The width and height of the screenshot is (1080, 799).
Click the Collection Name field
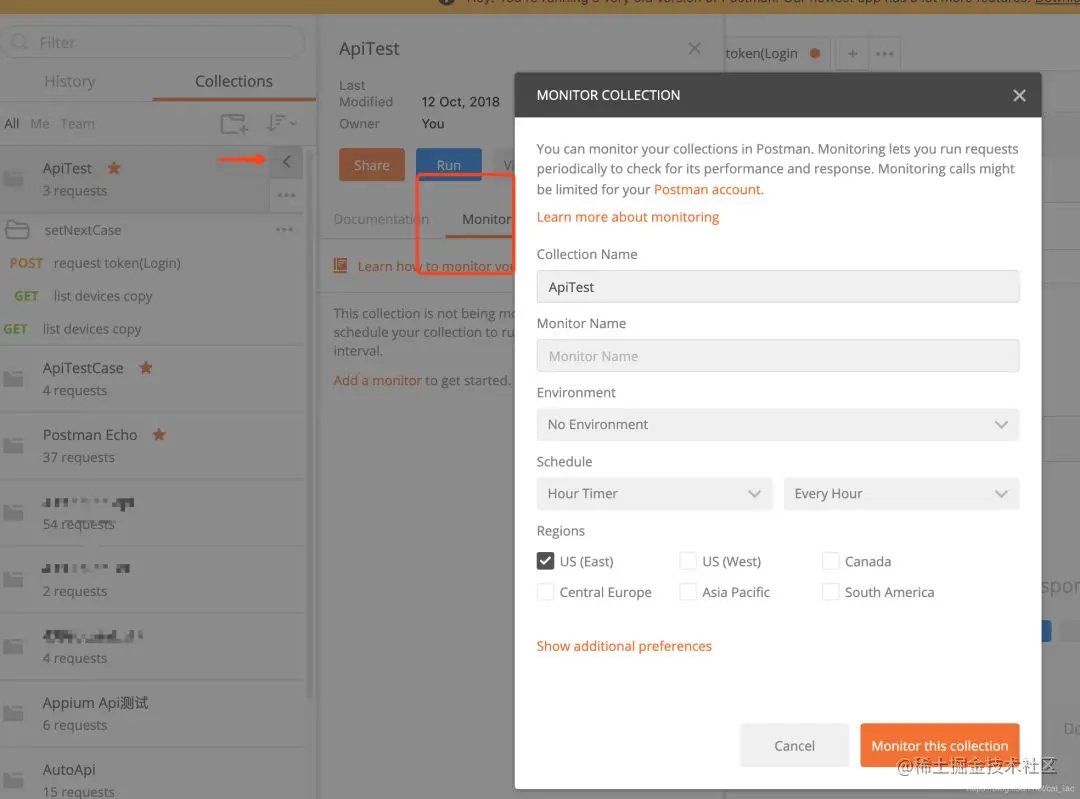point(778,287)
